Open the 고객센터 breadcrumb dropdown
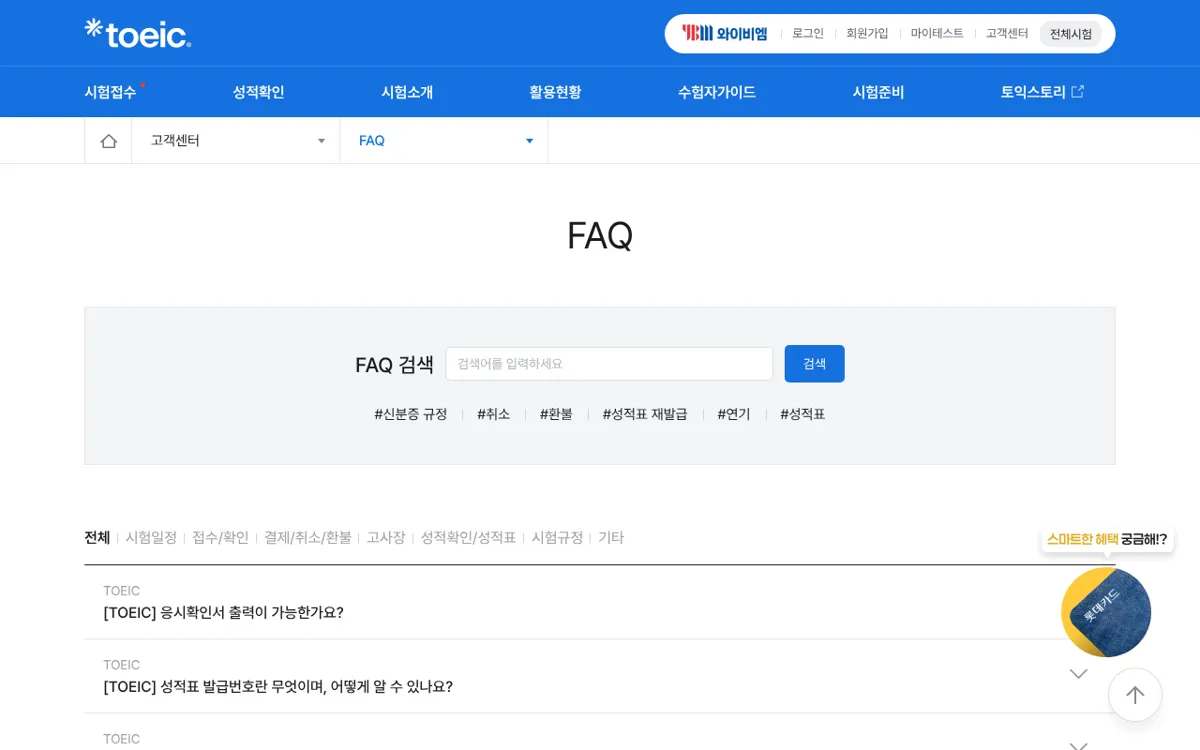 (236, 141)
